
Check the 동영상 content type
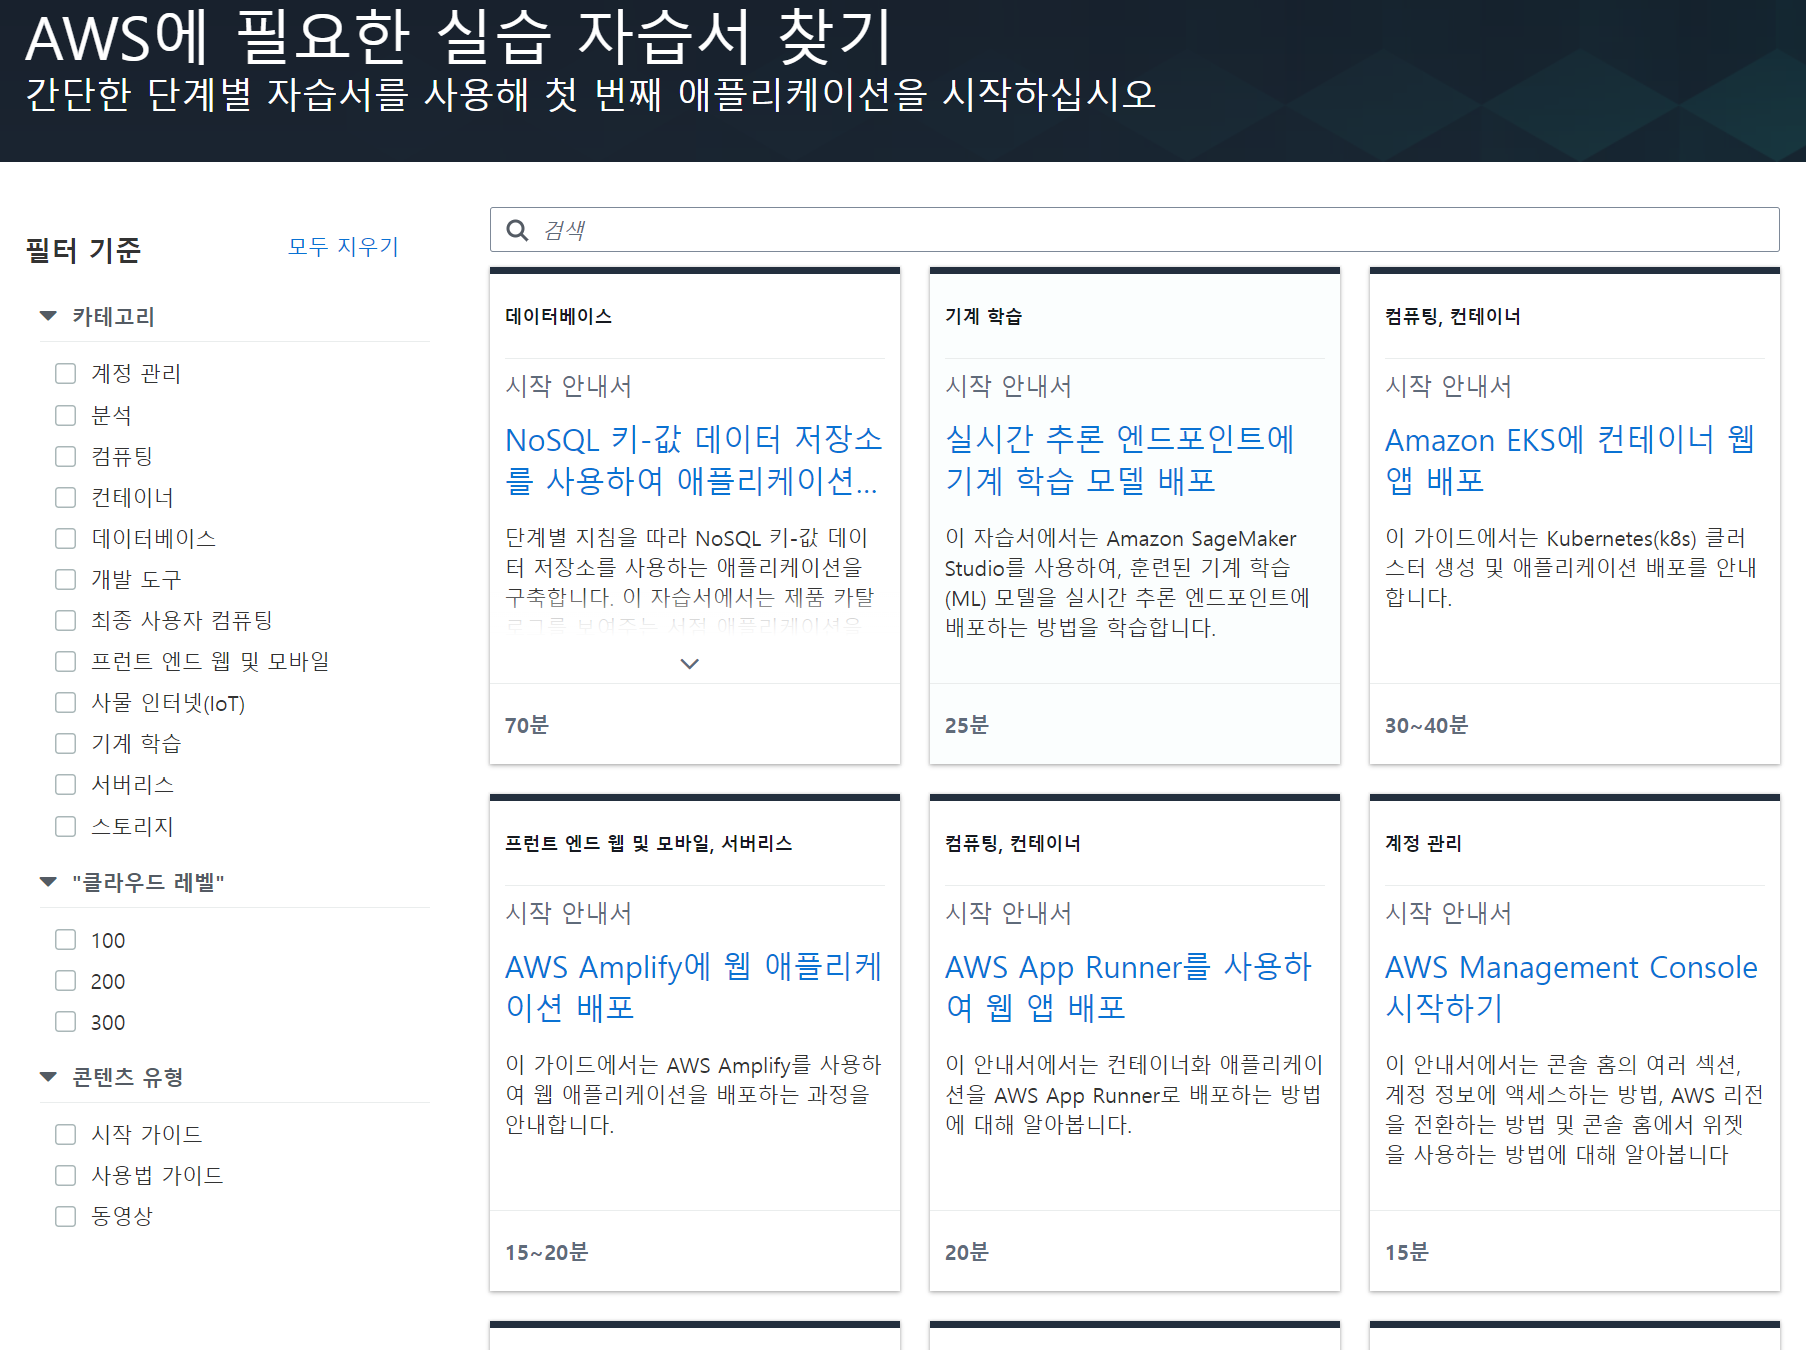click(66, 1216)
